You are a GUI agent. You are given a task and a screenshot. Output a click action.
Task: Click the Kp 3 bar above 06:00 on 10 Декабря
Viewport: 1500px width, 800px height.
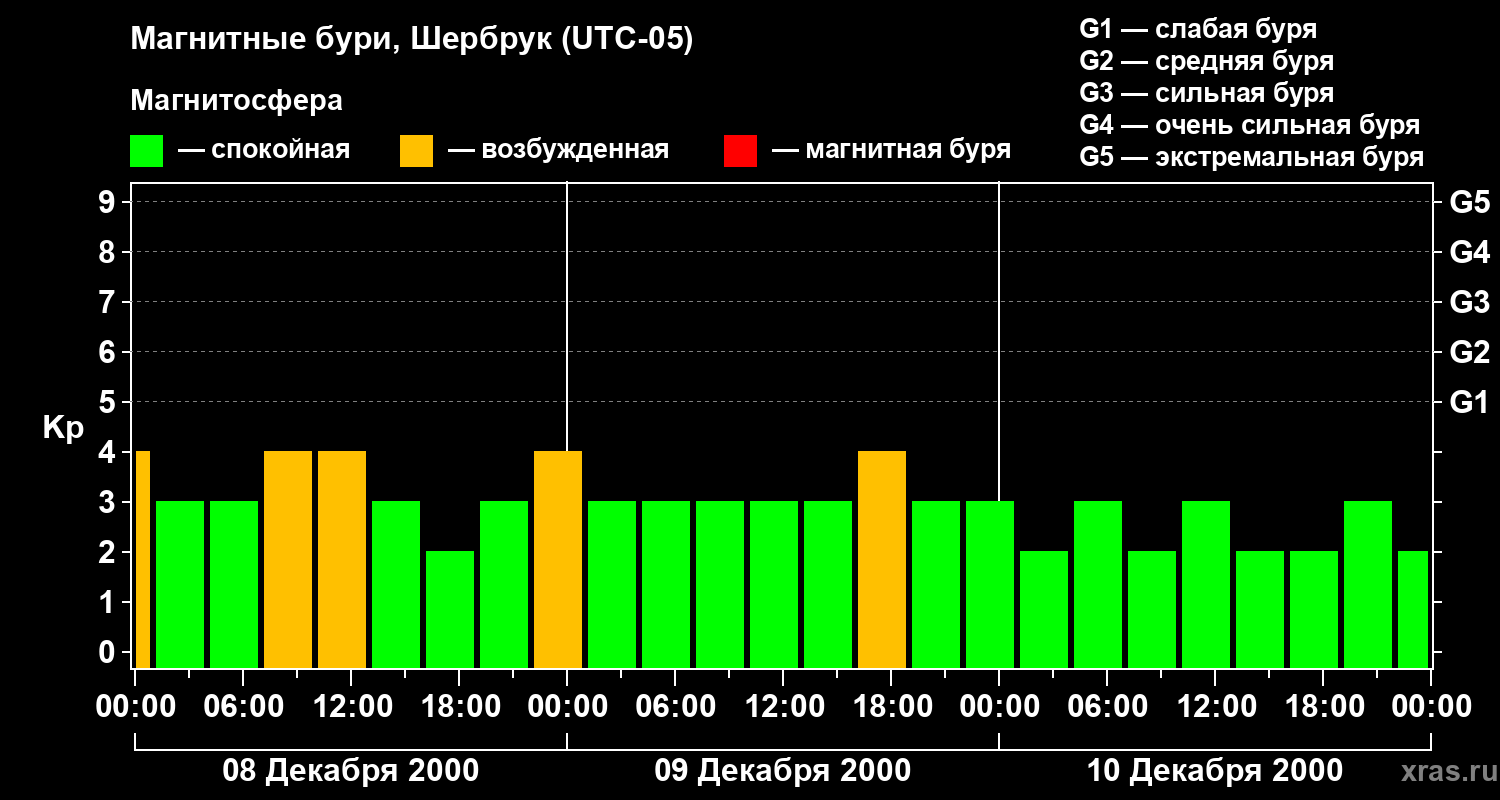tap(1098, 584)
